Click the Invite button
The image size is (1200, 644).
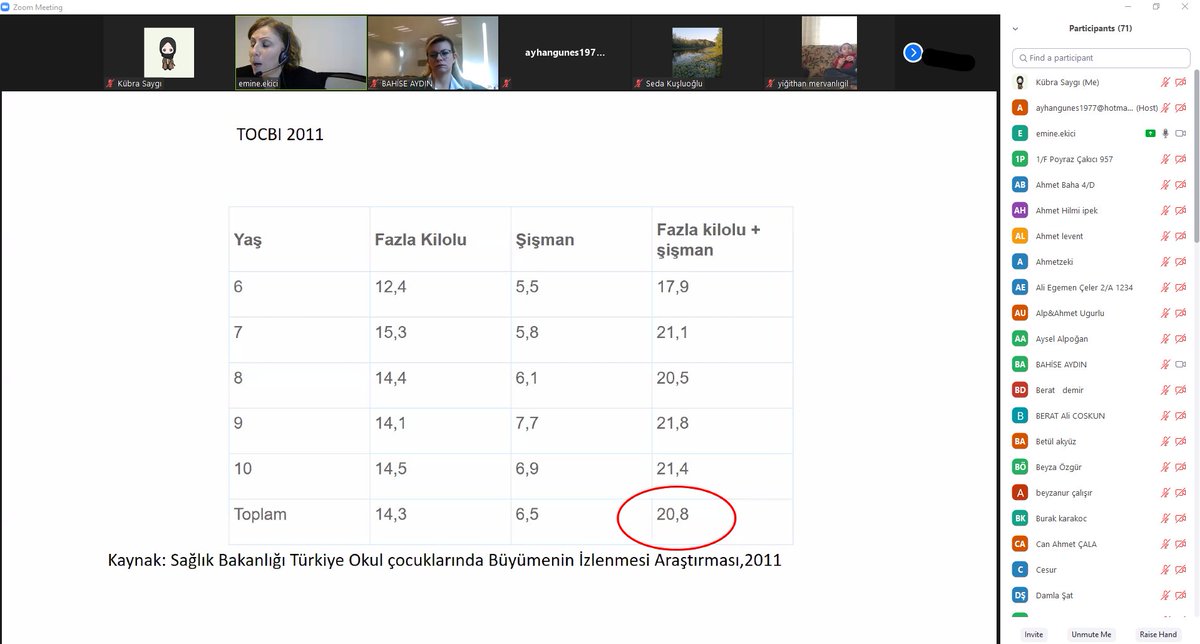(1033, 635)
